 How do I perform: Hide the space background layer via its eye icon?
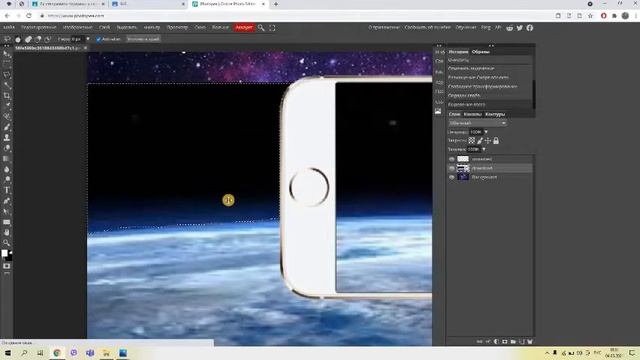coord(451,177)
